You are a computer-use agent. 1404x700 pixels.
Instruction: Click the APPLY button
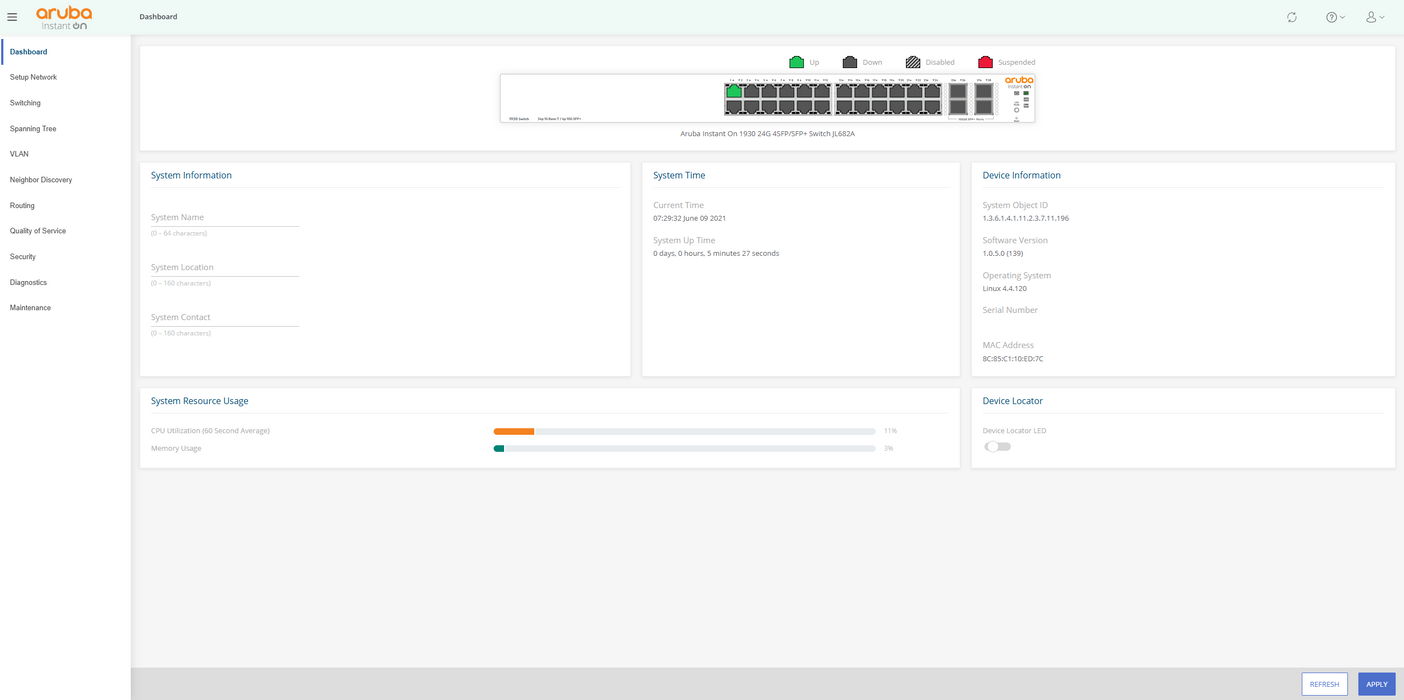1377,684
